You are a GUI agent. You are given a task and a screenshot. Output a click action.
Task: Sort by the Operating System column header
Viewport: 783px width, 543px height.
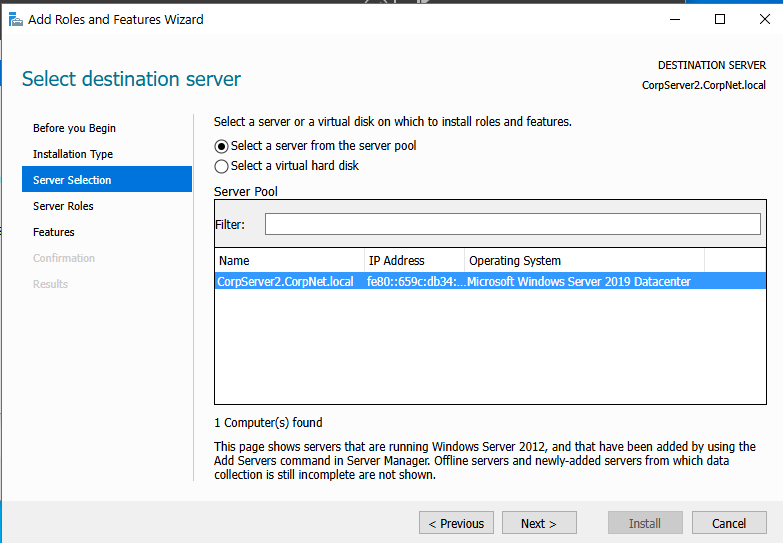[583, 261]
